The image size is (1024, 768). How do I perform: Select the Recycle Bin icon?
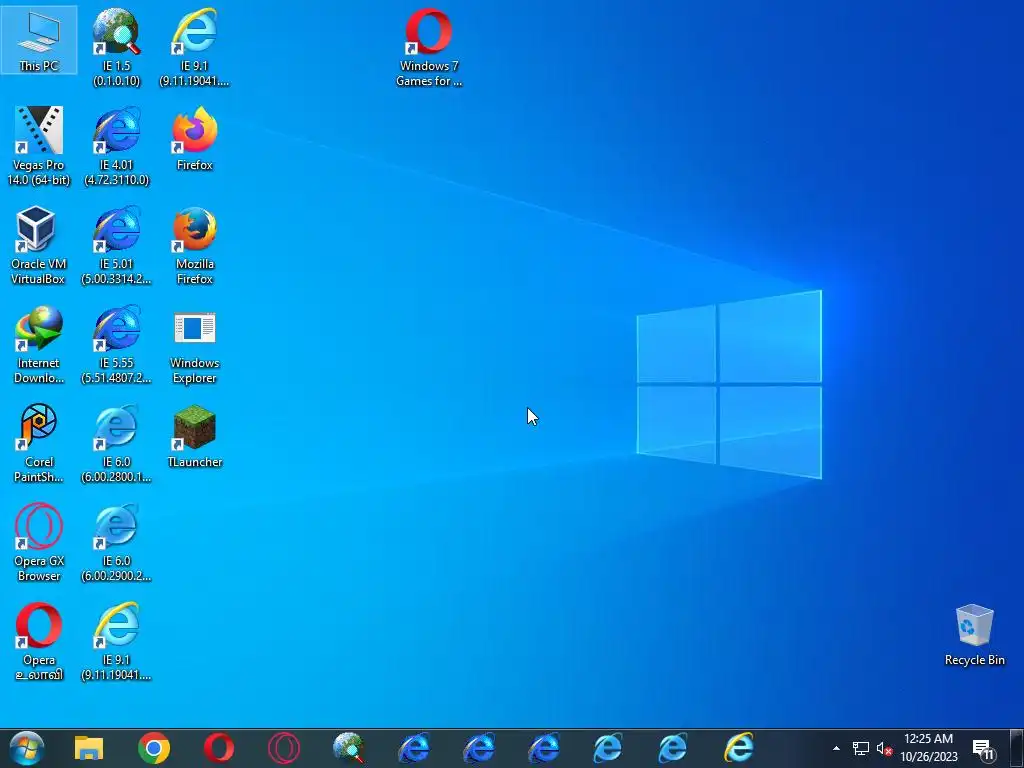coord(974,634)
